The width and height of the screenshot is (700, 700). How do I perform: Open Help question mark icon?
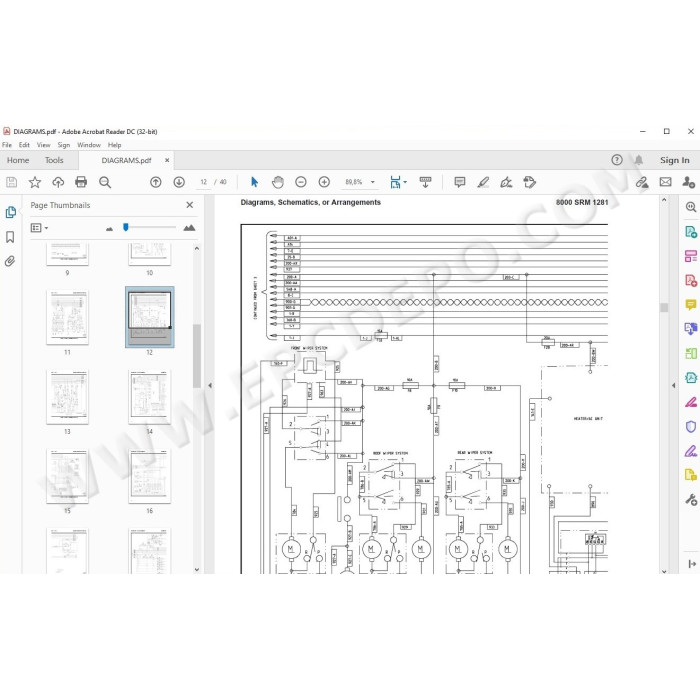(617, 160)
